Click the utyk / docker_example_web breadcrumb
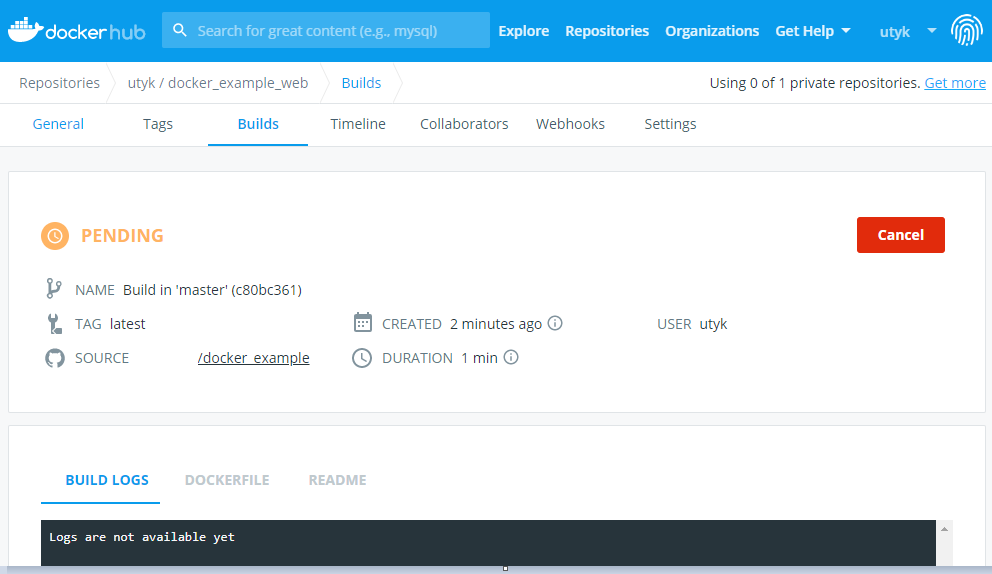Image resolution: width=992 pixels, height=574 pixels. point(218,83)
